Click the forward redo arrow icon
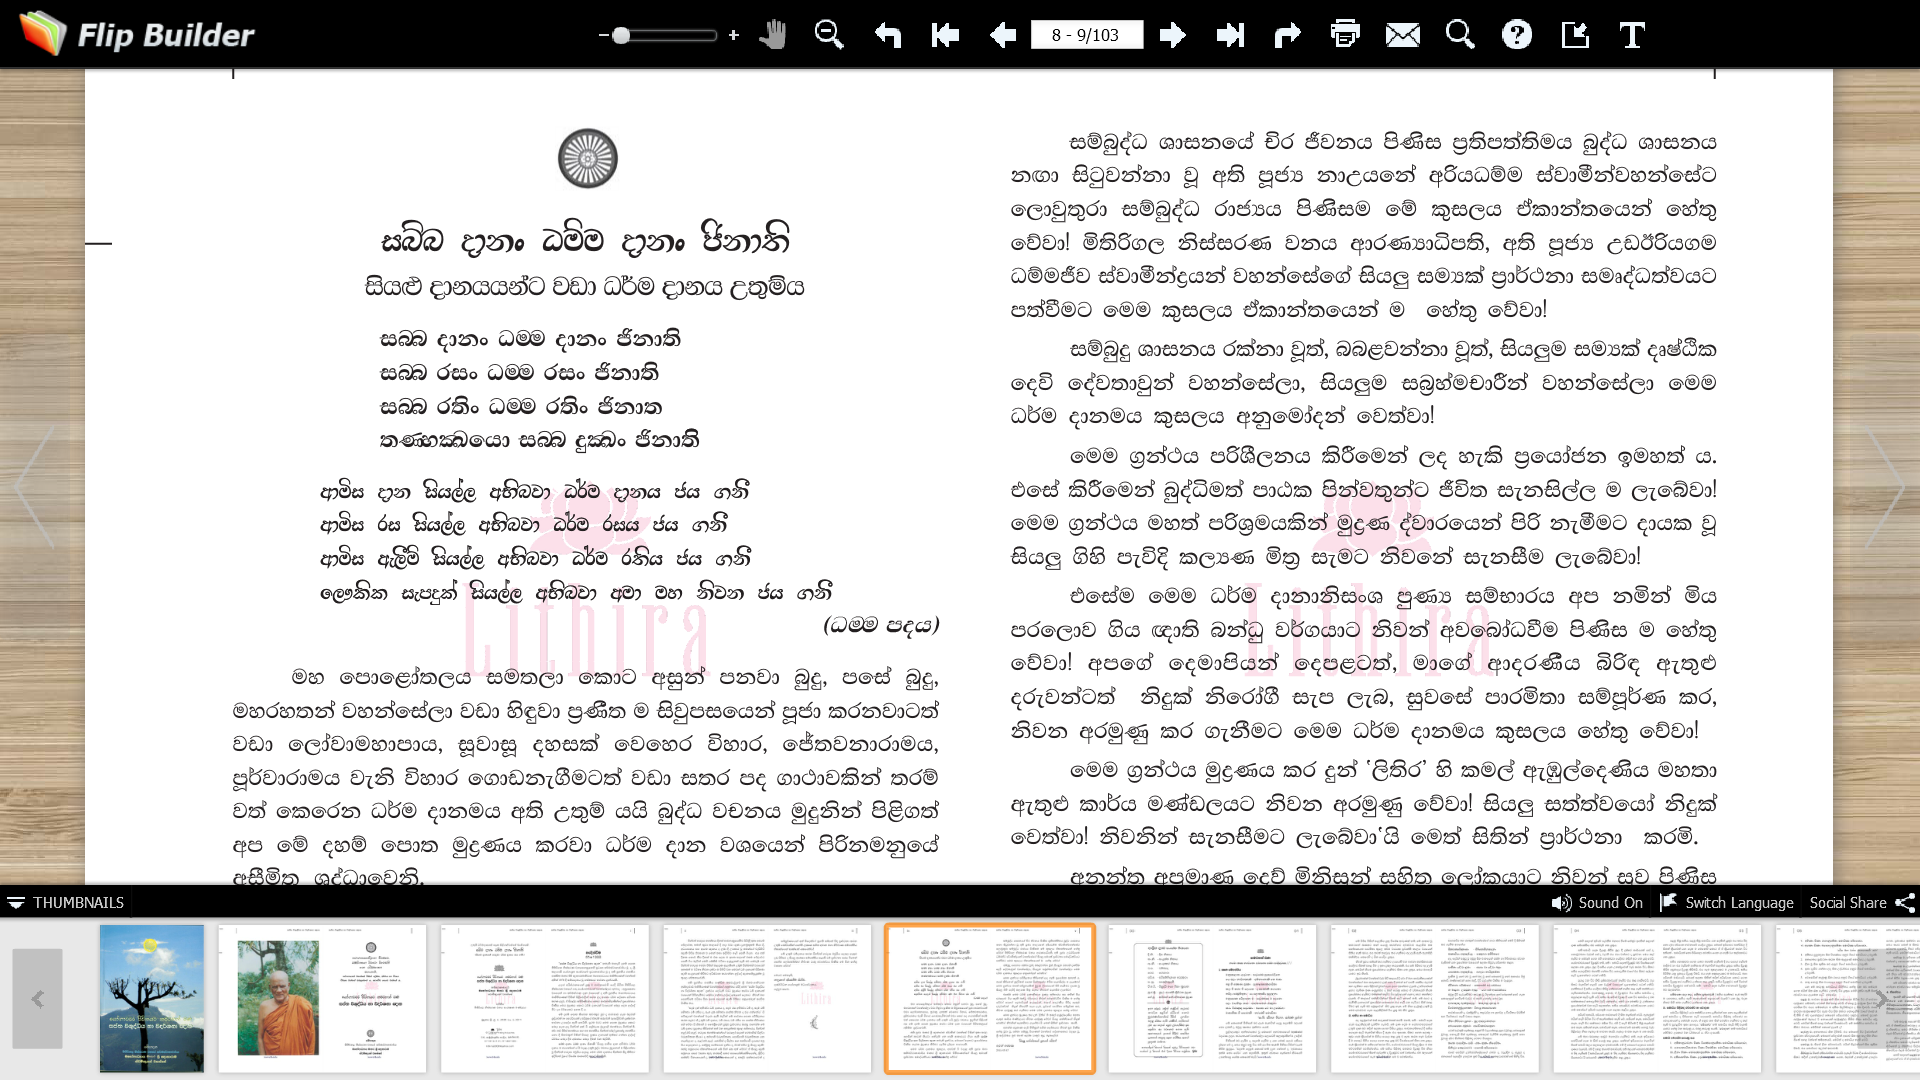The height and width of the screenshot is (1080, 1920). [1287, 35]
